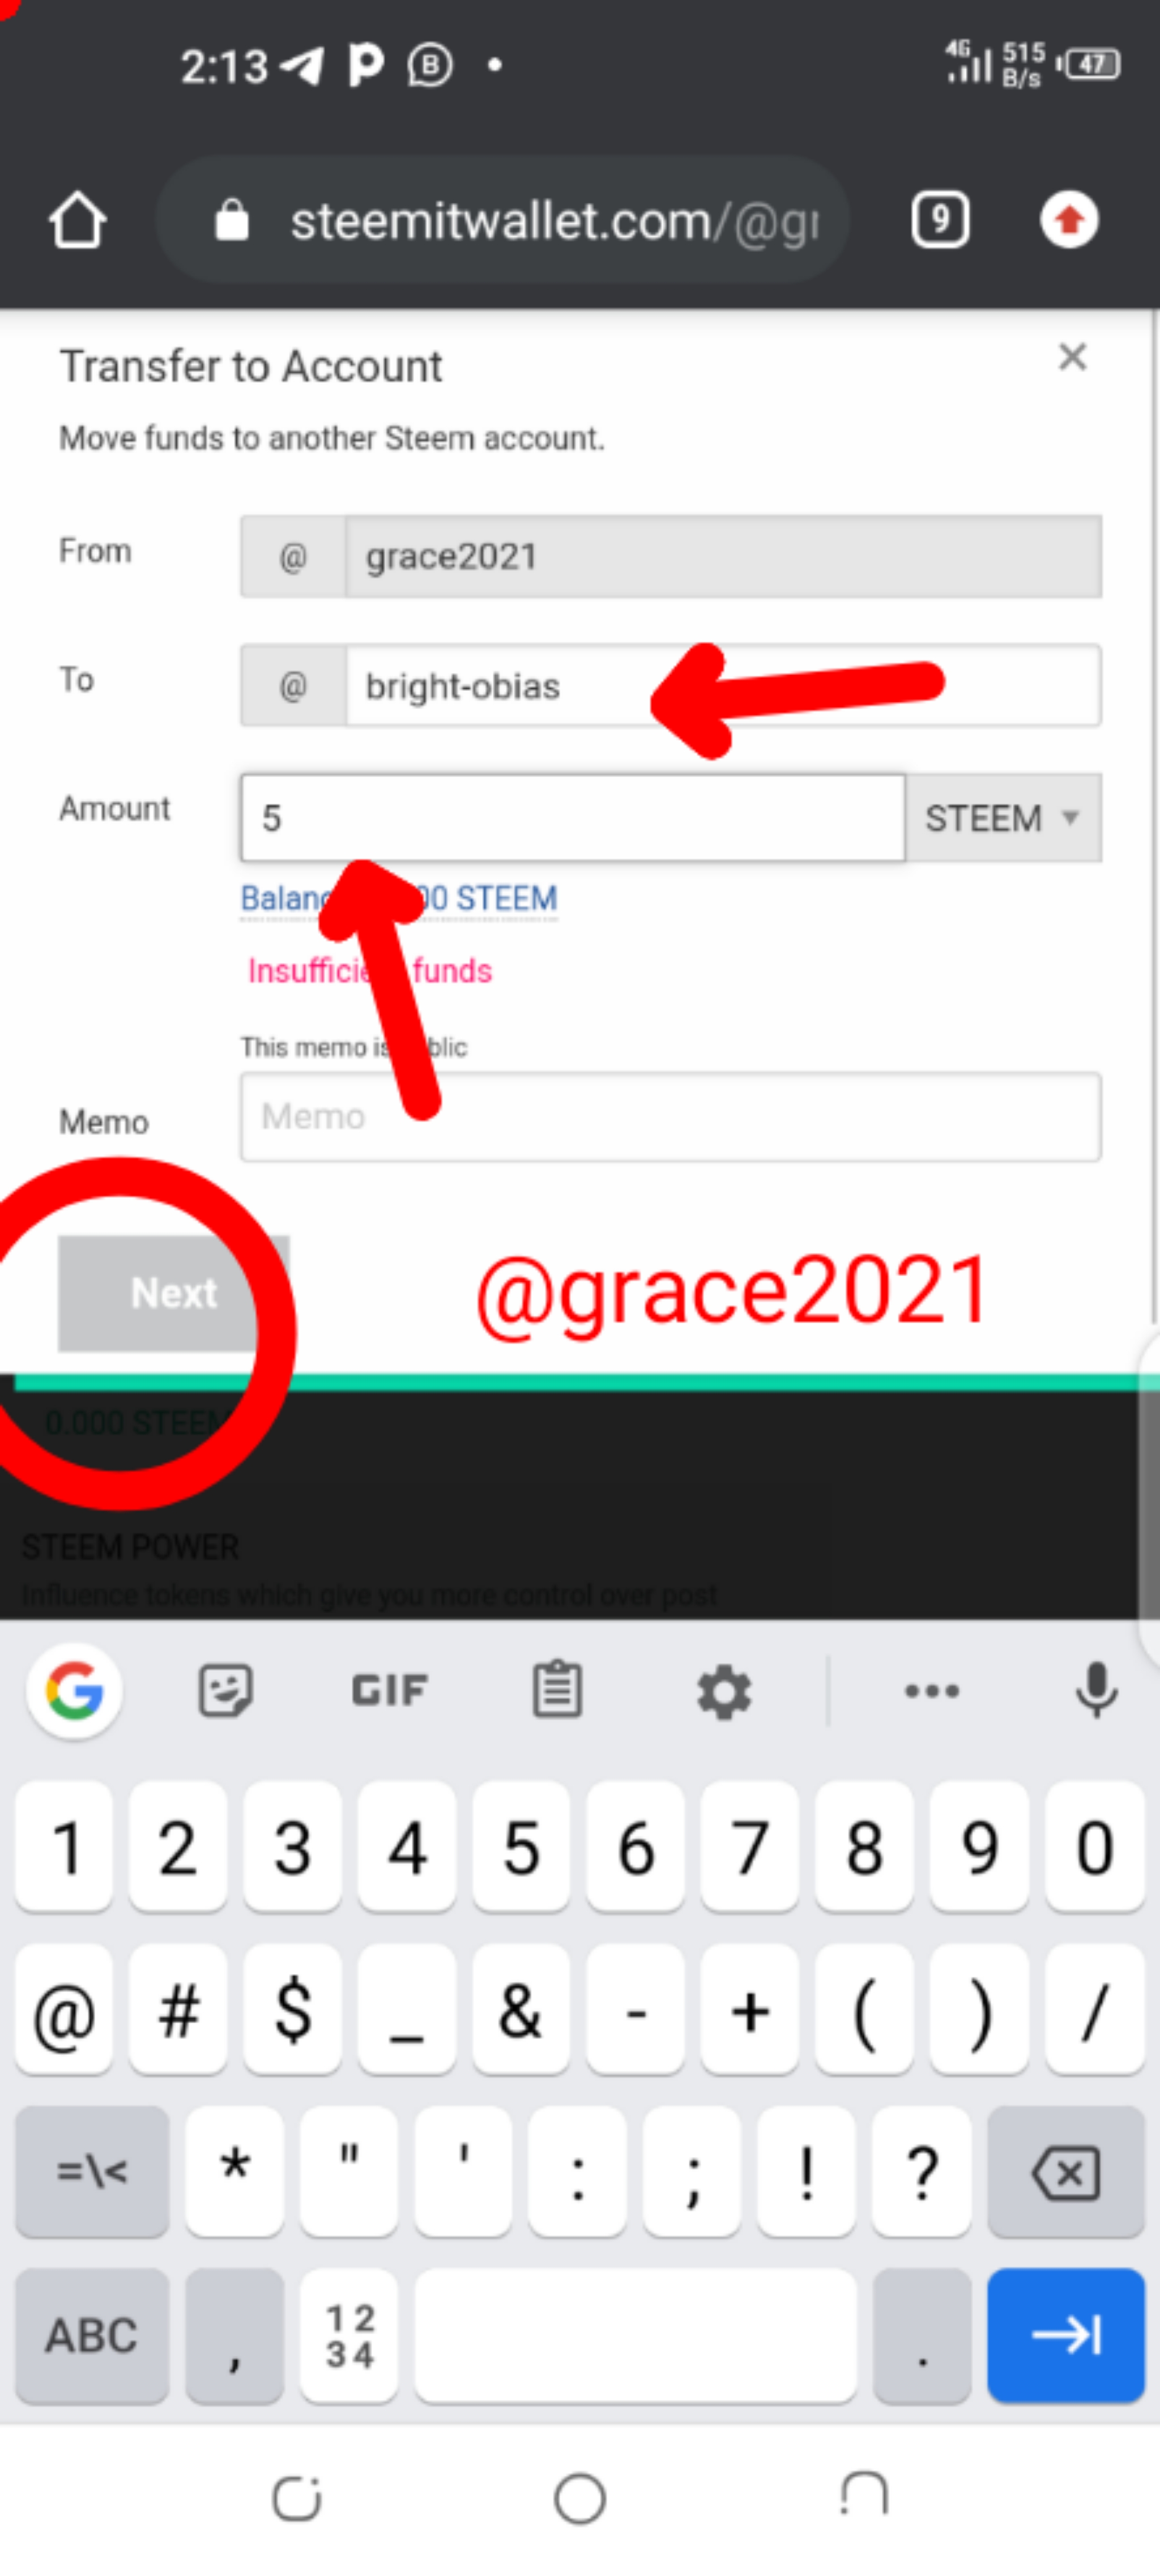
Task: Tap the browser home icon
Action: (77, 220)
